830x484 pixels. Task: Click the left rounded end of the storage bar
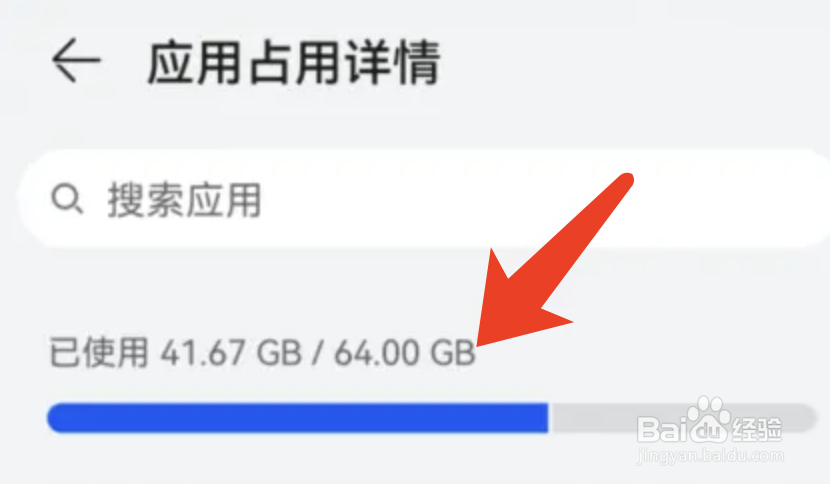[x=57, y=418]
